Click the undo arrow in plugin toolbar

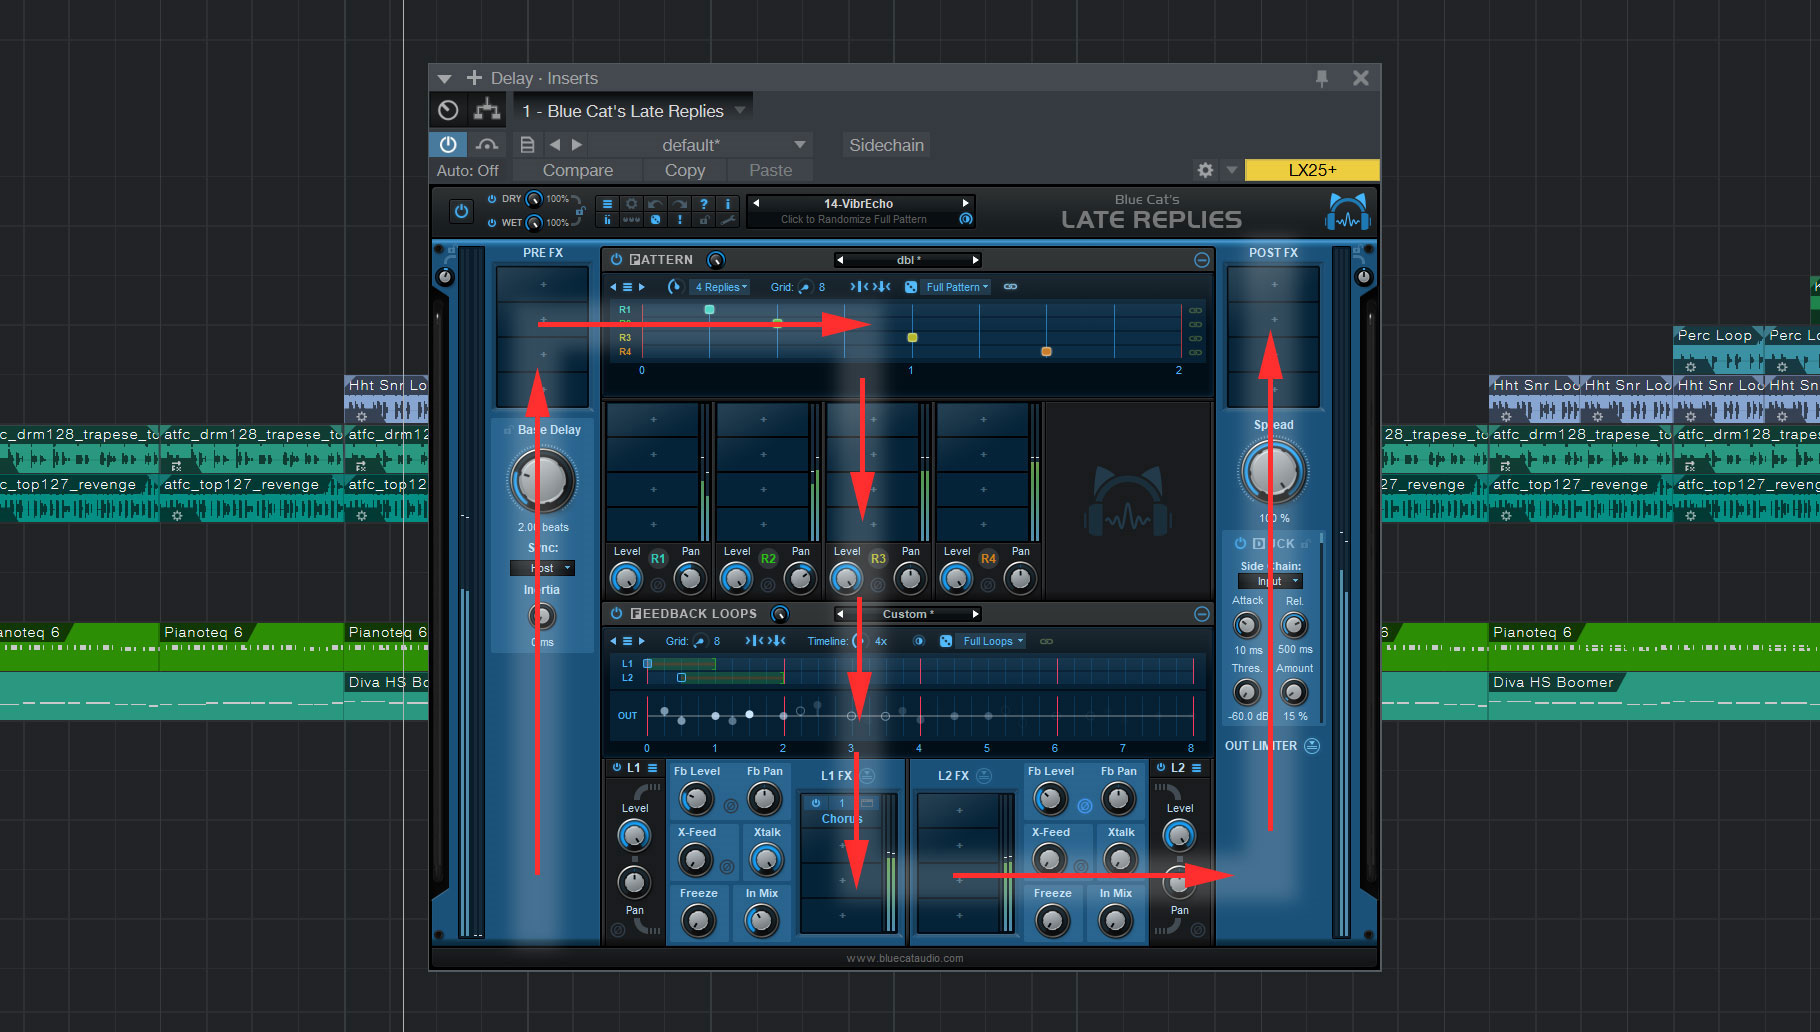[x=655, y=204]
